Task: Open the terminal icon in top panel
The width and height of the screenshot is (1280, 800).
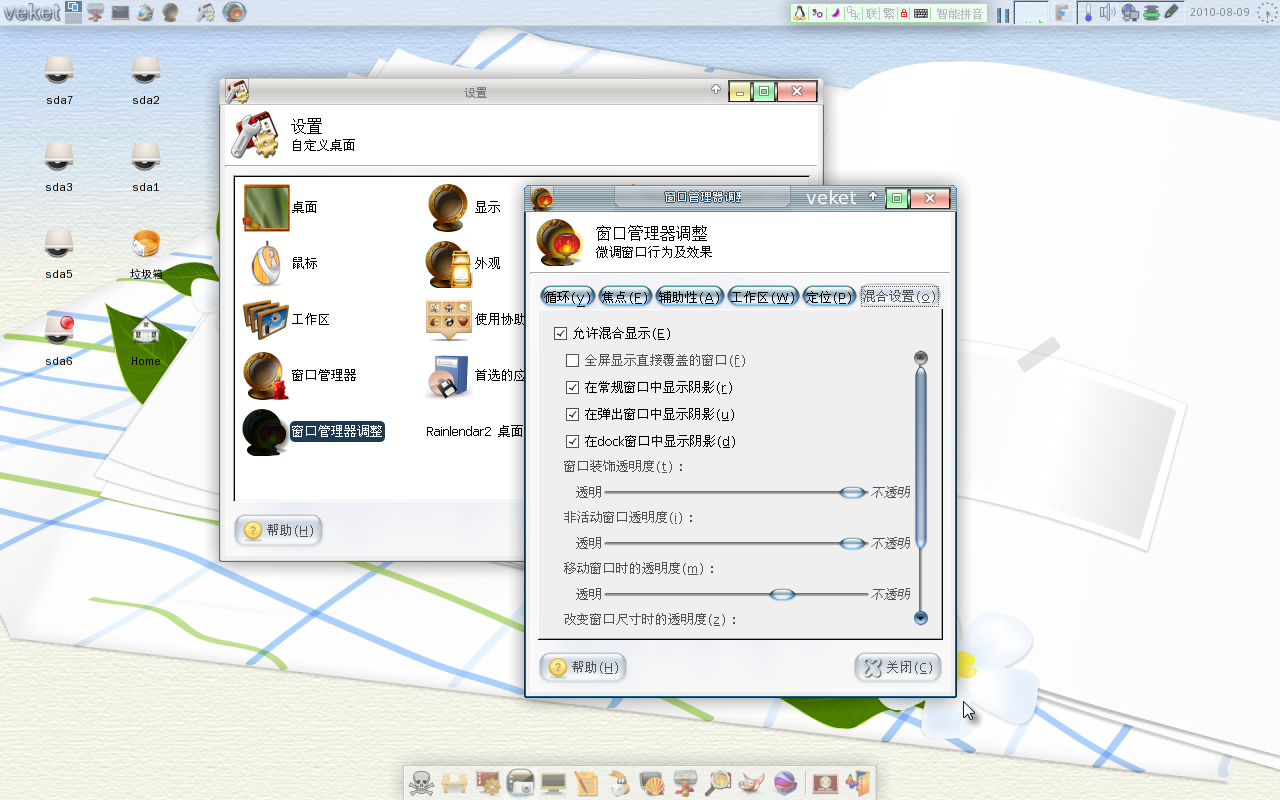Action: point(120,12)
